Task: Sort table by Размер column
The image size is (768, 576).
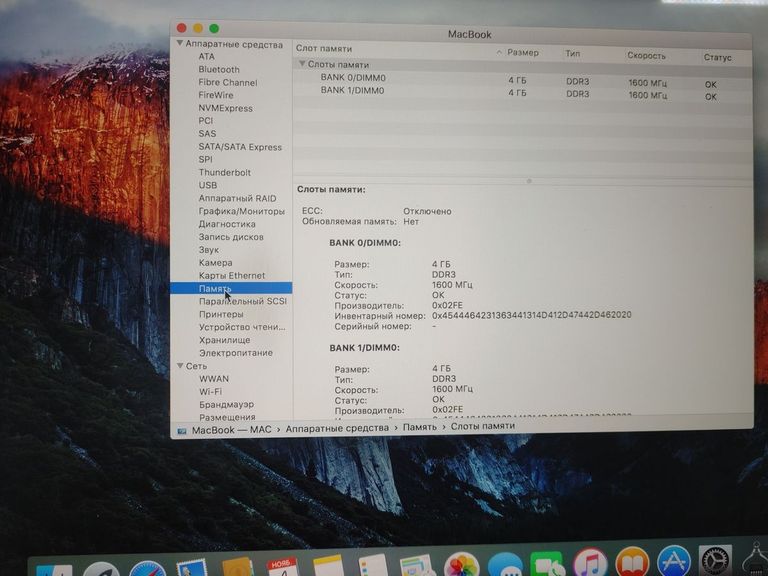Action: (x=523, y=52)
